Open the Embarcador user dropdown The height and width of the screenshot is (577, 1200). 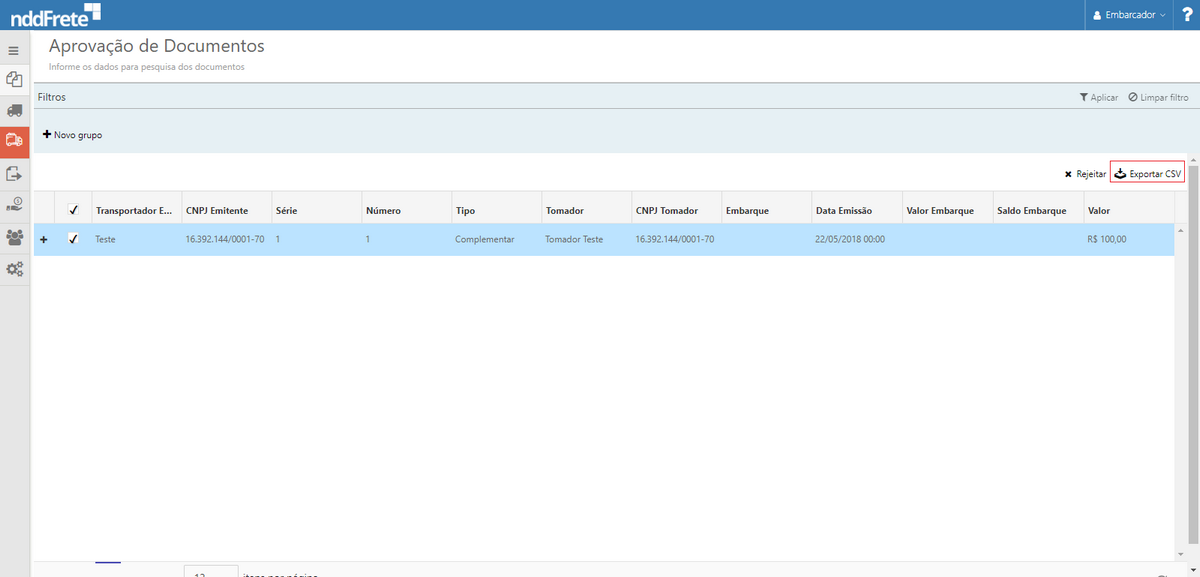tap(1129, 16)
